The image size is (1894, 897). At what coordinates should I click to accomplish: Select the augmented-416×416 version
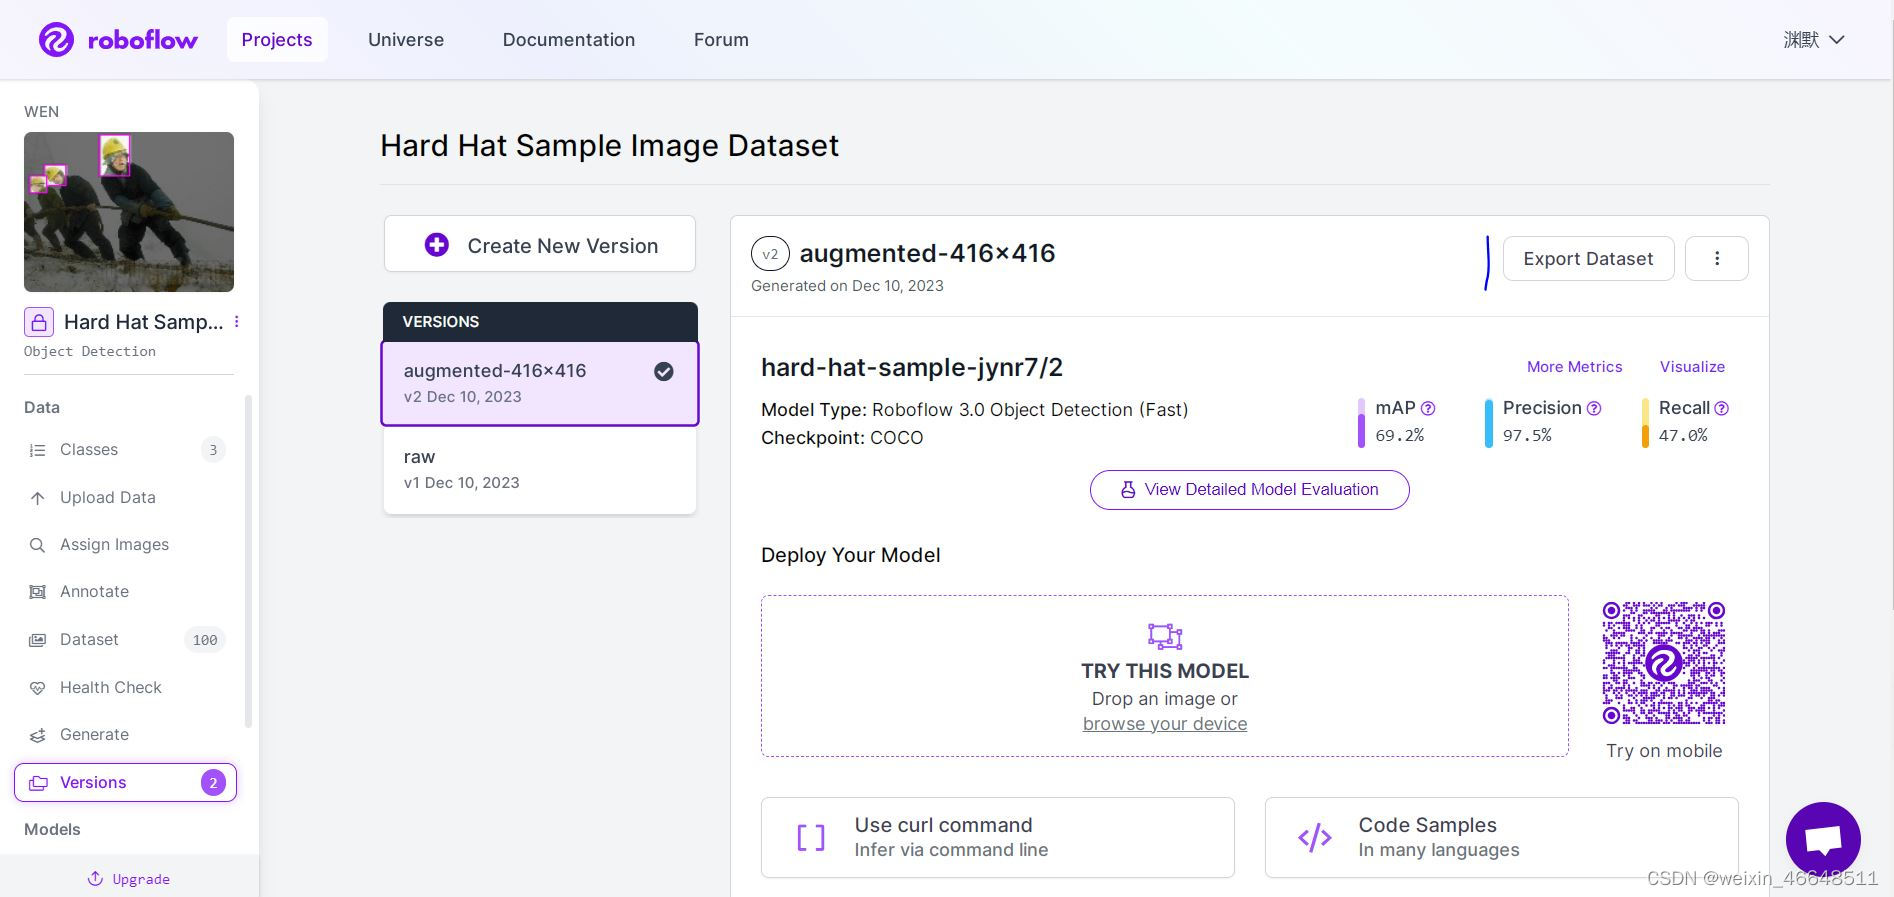point(540,383)
